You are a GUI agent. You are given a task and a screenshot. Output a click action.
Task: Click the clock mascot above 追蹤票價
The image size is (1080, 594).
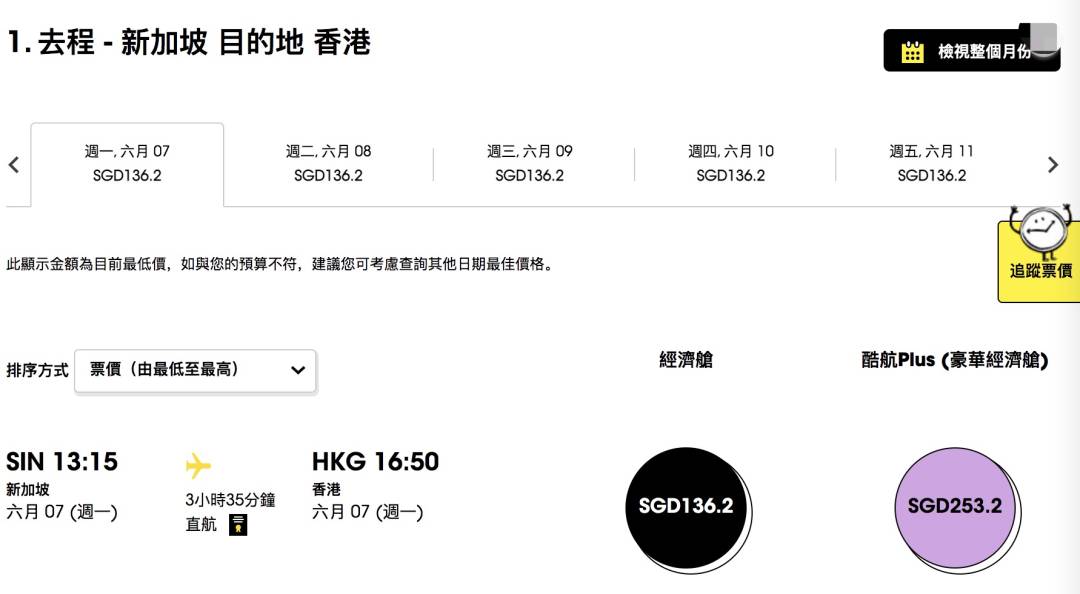(1041, 230)
